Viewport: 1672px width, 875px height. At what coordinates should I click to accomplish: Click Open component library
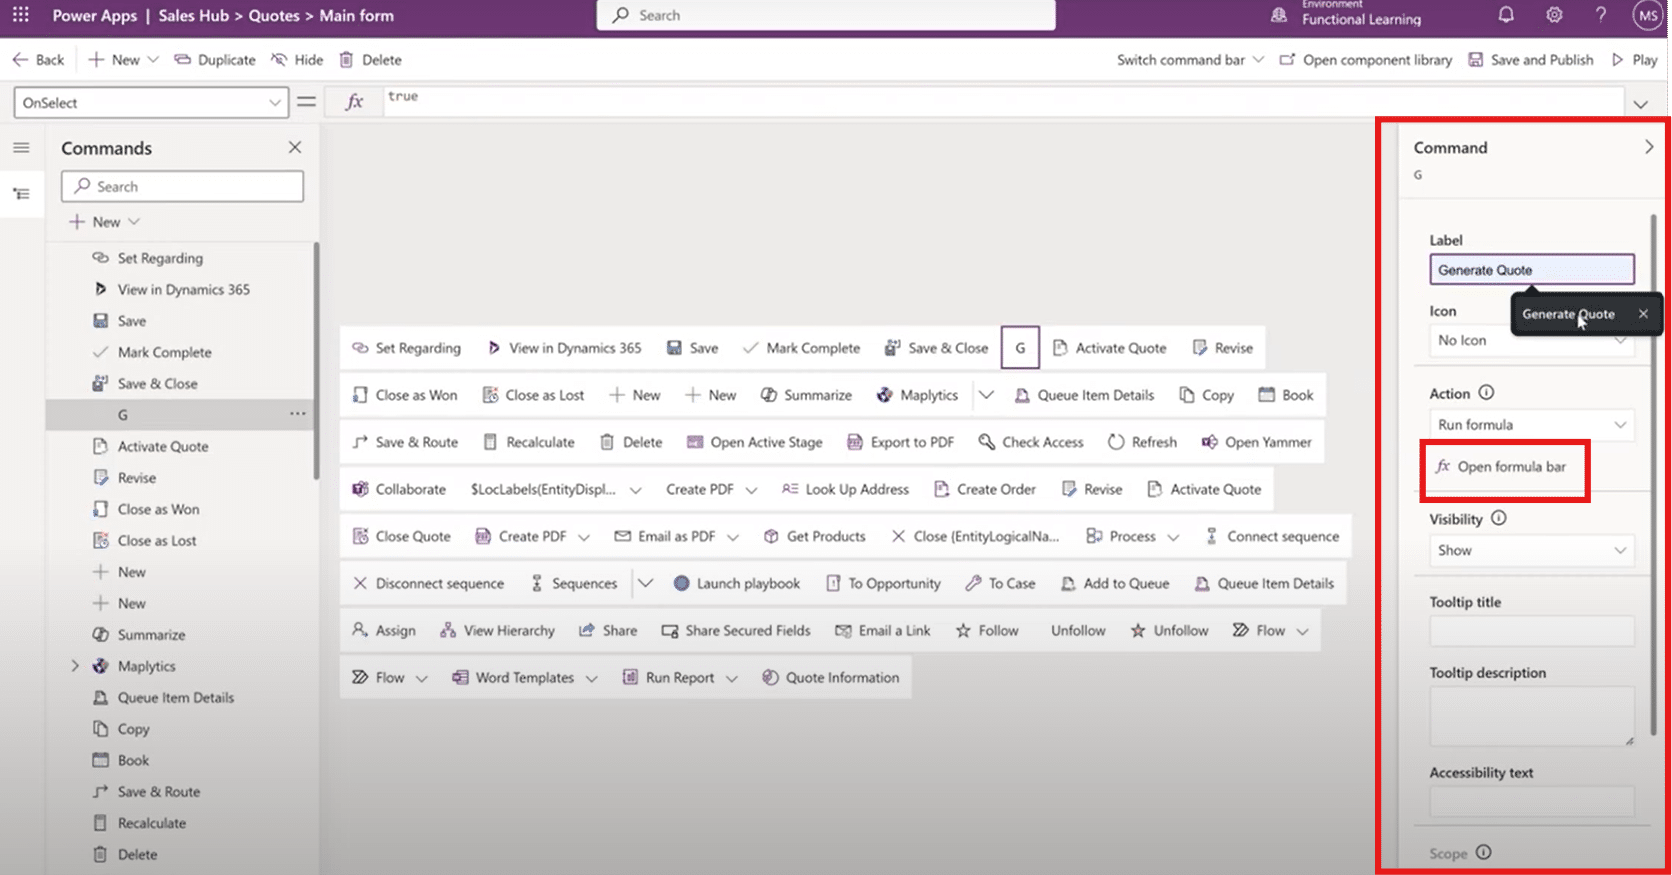point(1366,60)
